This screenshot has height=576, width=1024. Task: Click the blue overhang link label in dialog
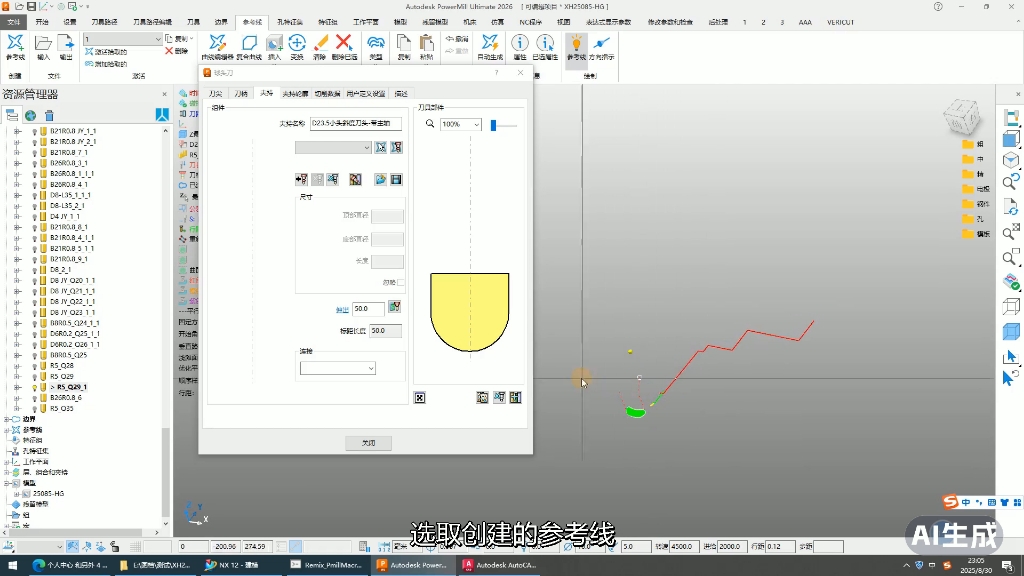tap(342, 310)
